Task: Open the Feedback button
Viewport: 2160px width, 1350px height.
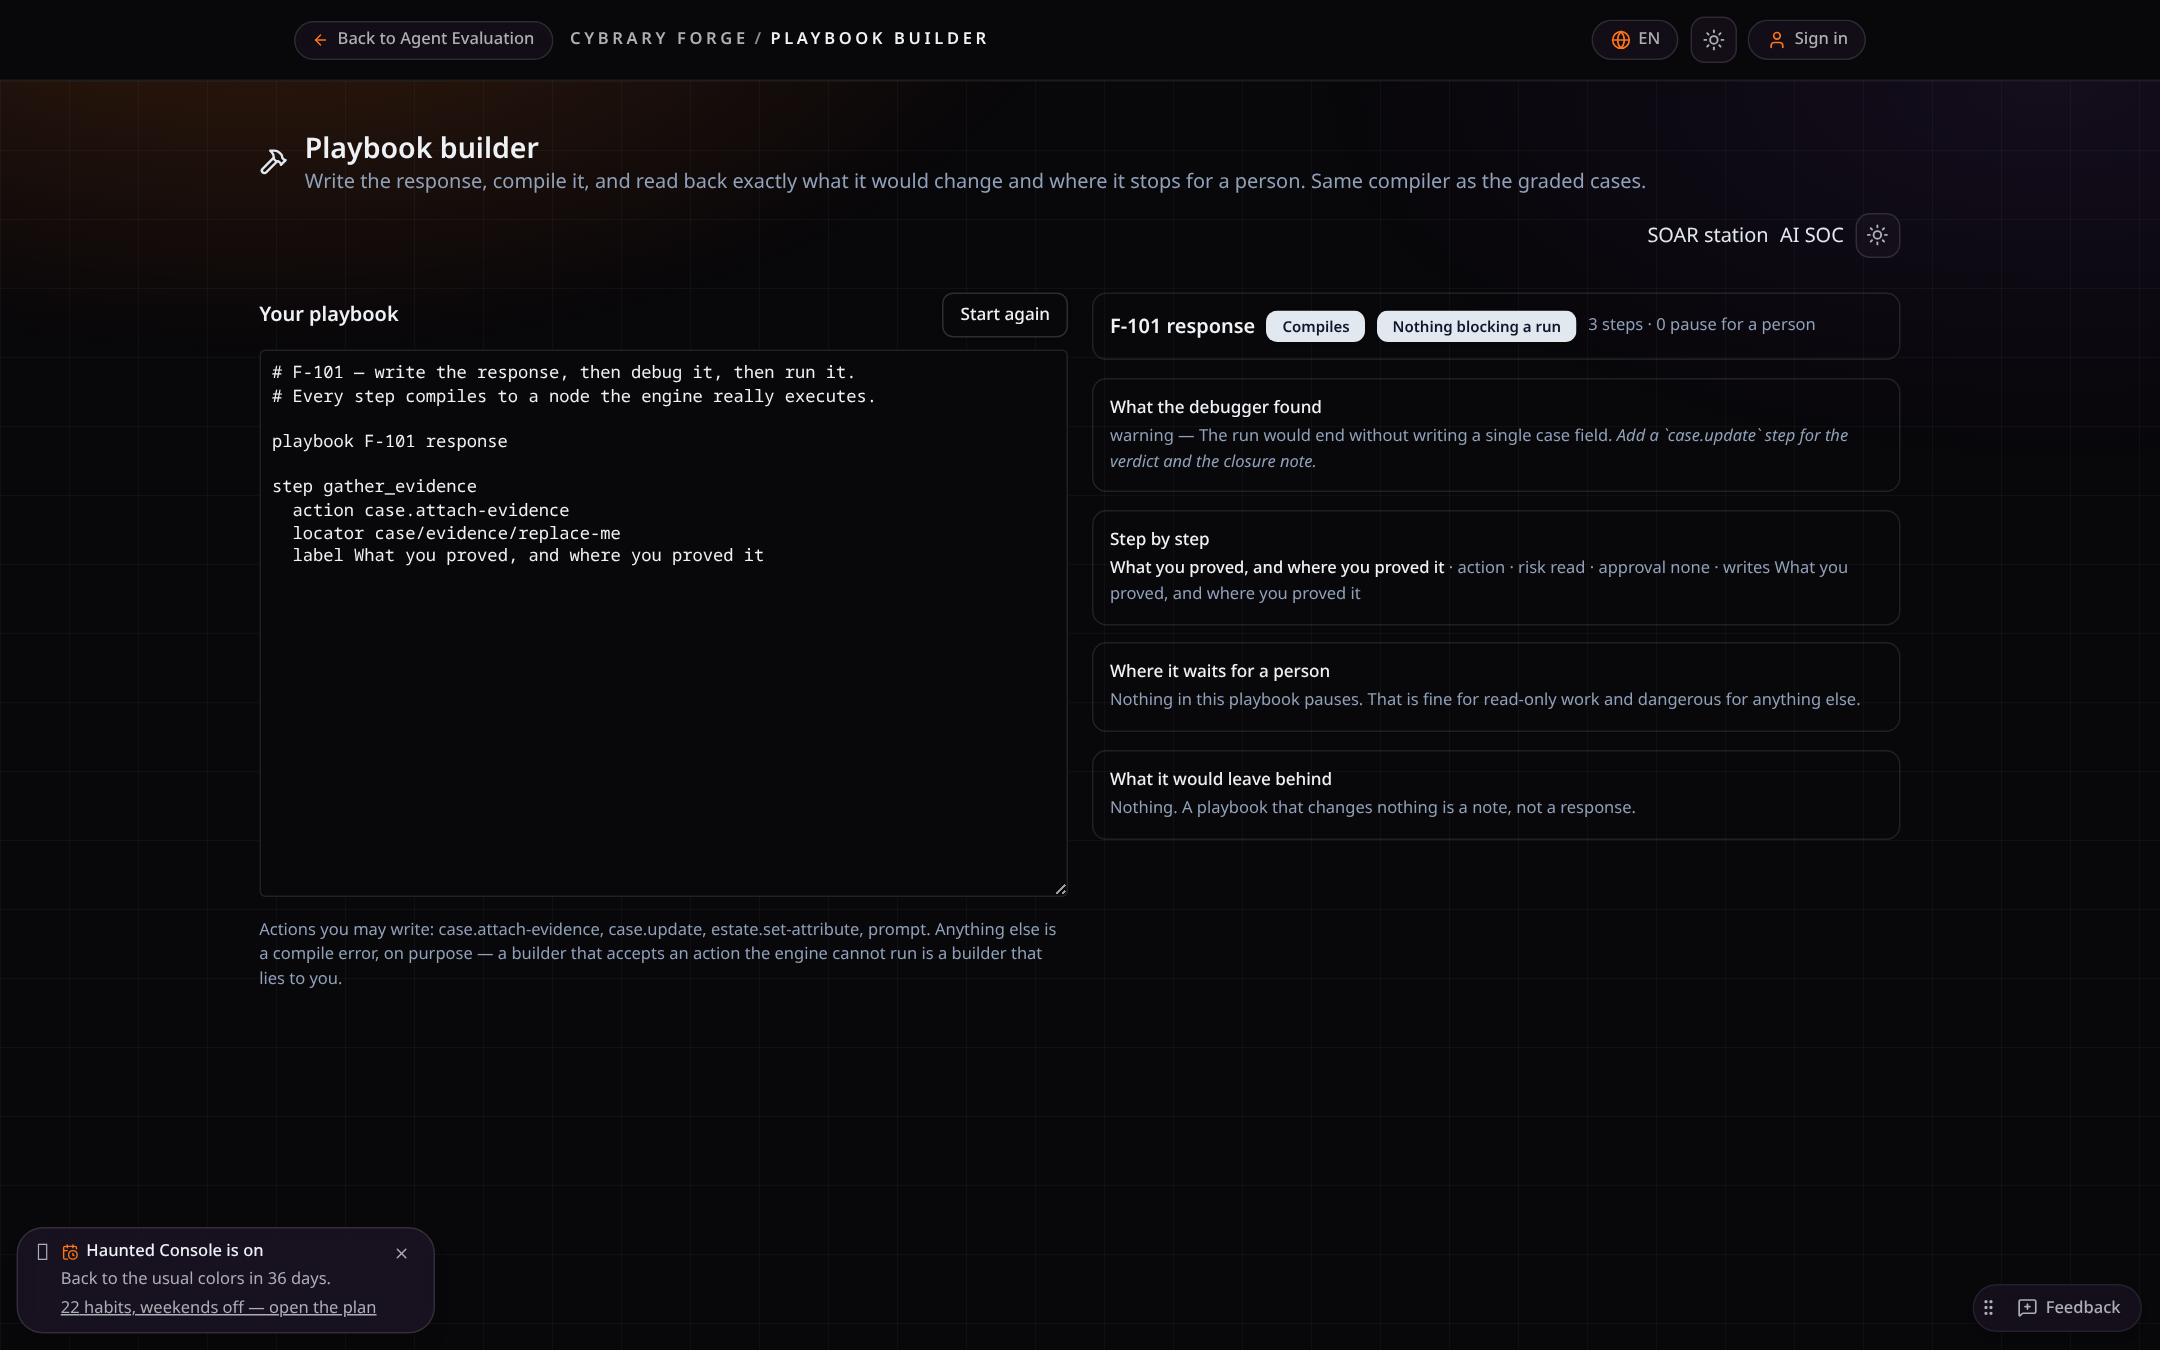Action: [x=2069, y=1307]
